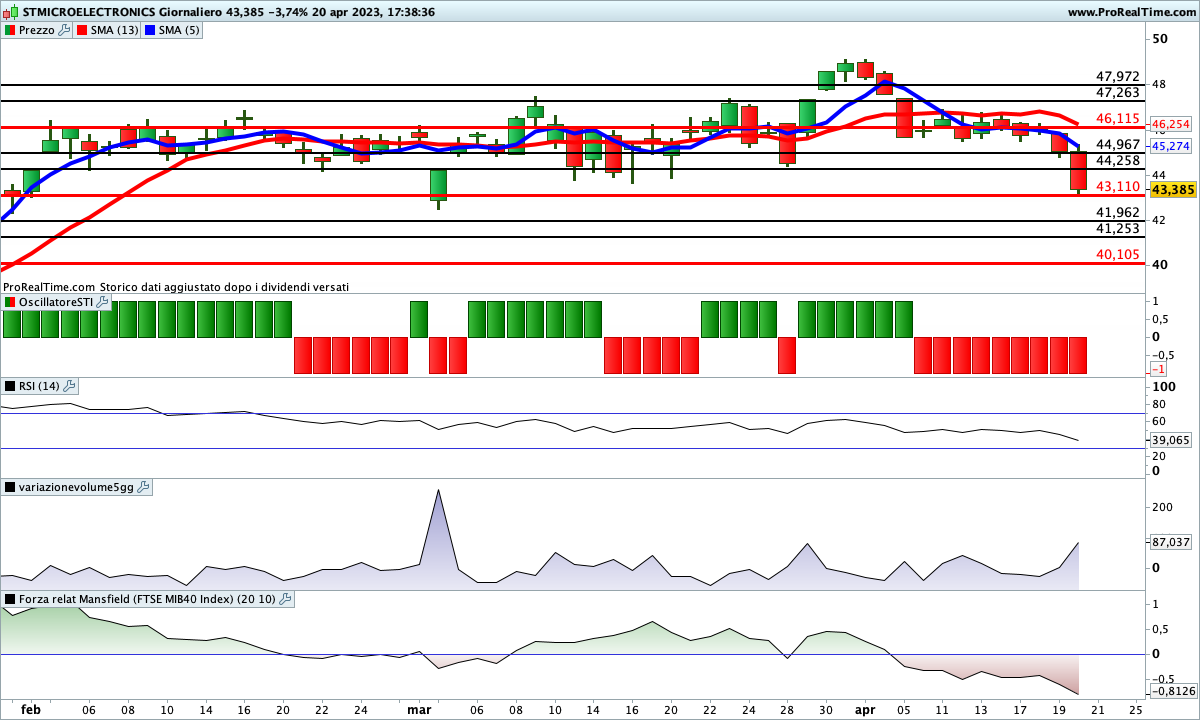This screenshot has width=1200, height=720.
Task: Click the green-red Prezzo color icon
Action: (10, 30)
